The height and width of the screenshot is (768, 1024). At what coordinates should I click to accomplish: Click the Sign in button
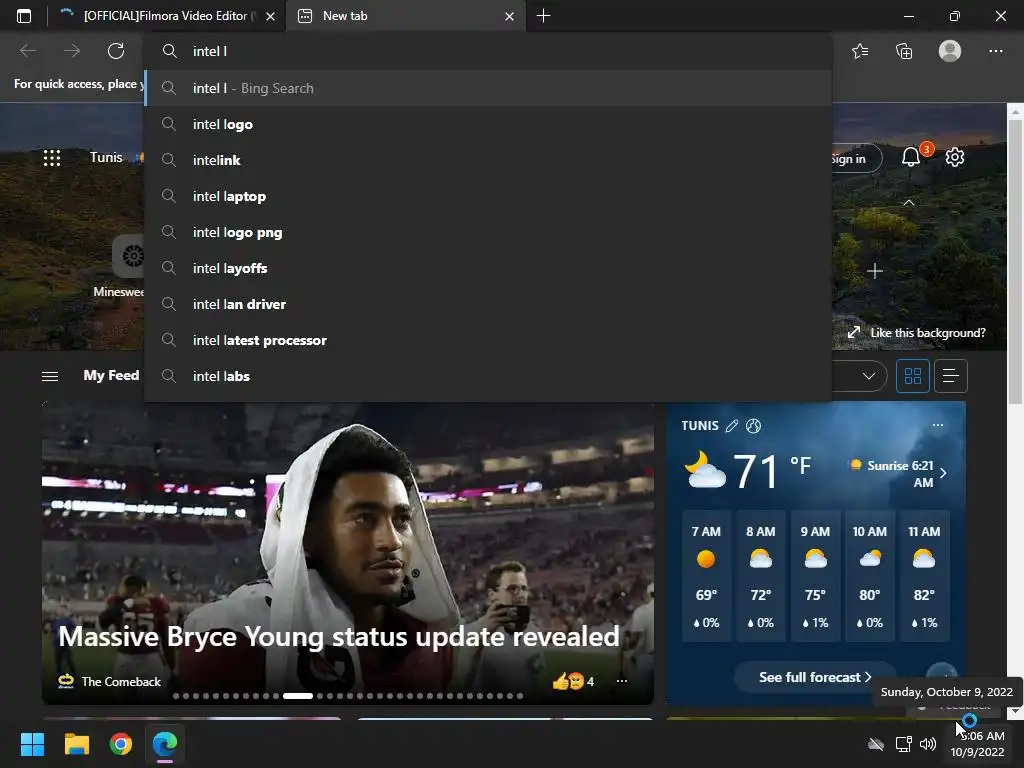coord(856,159)
